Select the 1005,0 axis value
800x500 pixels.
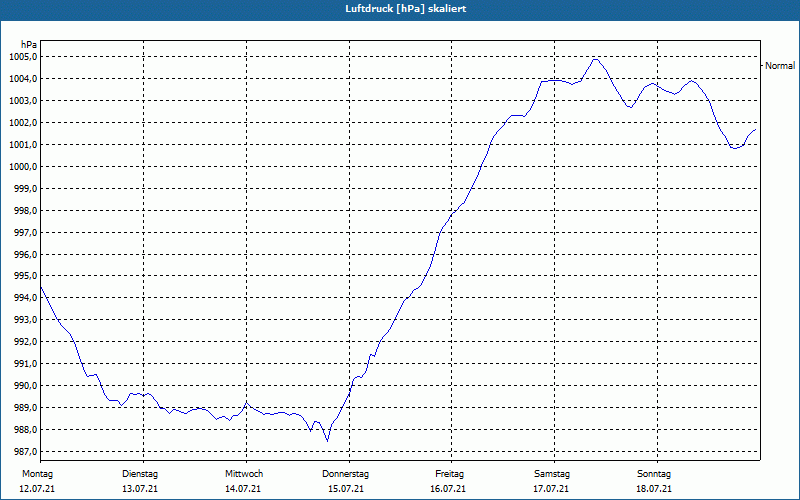pos(22,57)
